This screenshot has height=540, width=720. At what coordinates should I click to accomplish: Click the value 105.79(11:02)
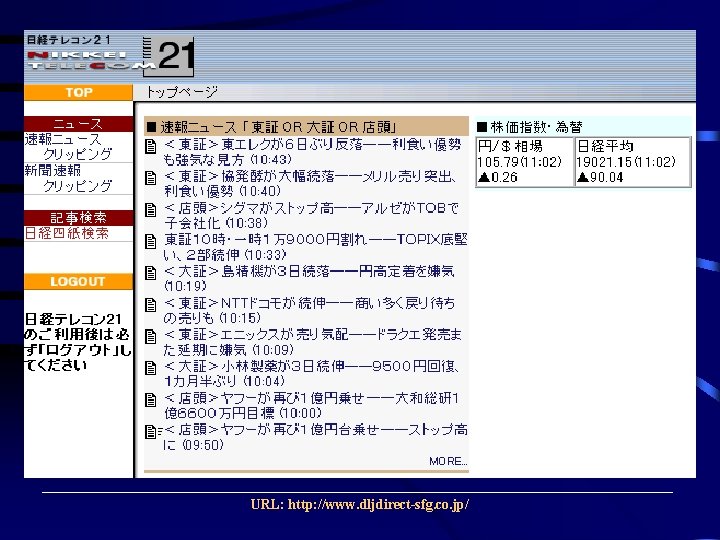[519, 162]
